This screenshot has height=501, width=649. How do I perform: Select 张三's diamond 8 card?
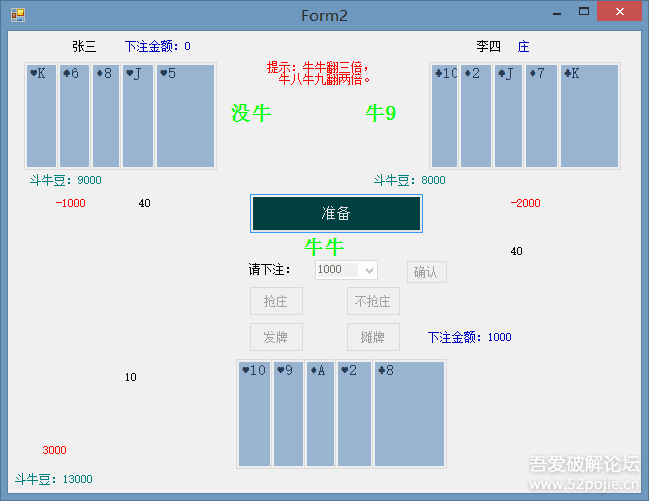point(106,116)
